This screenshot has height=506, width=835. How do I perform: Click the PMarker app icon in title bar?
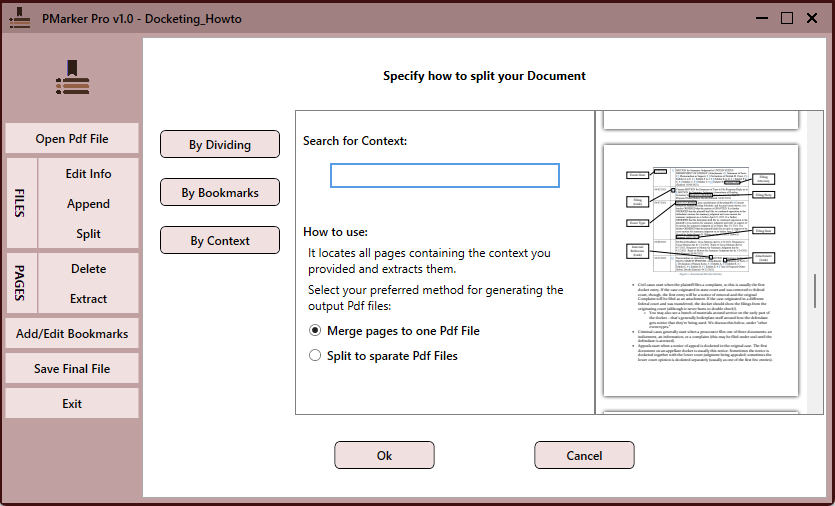click(20, 18)
